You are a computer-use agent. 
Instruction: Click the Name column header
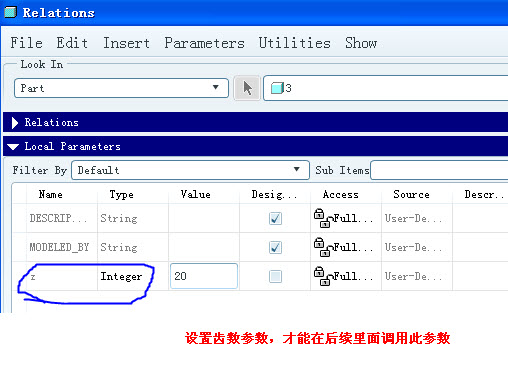50,194
